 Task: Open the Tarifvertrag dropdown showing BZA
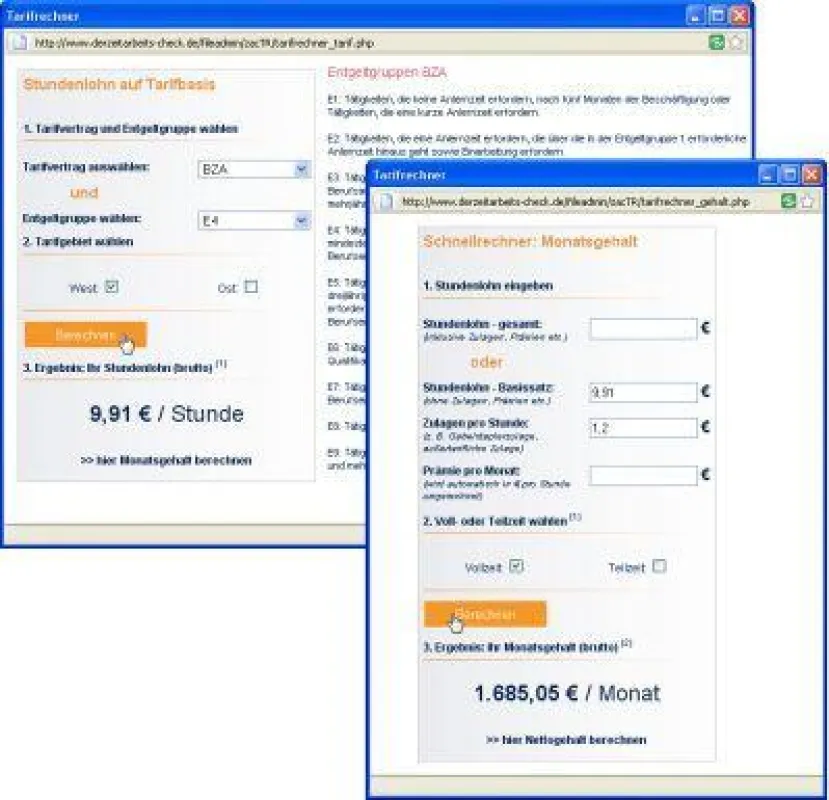tap(254, 169)
